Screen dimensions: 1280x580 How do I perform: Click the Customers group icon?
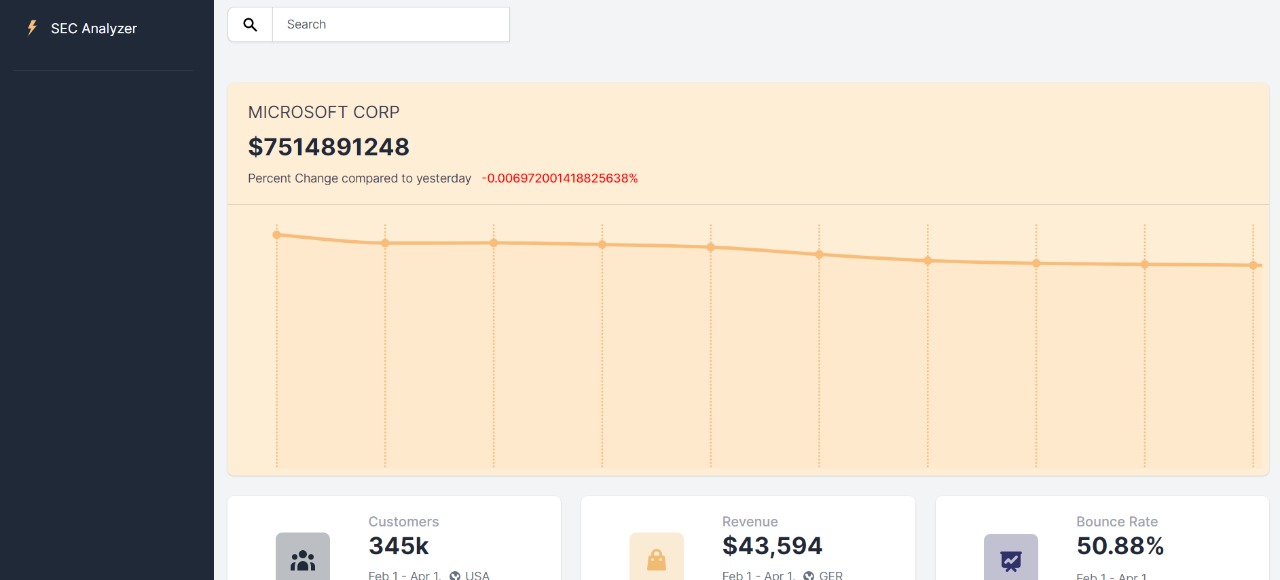coord(303,560)
